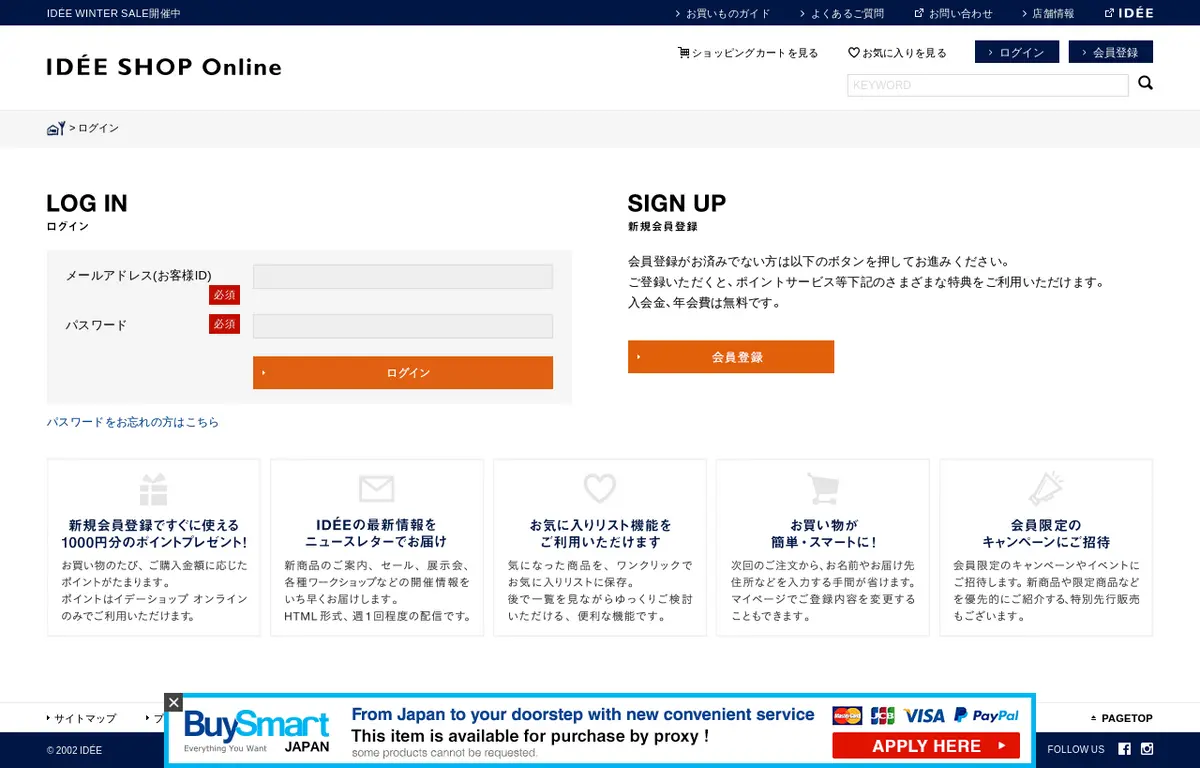Click the navy ログイン header button

1016,52
